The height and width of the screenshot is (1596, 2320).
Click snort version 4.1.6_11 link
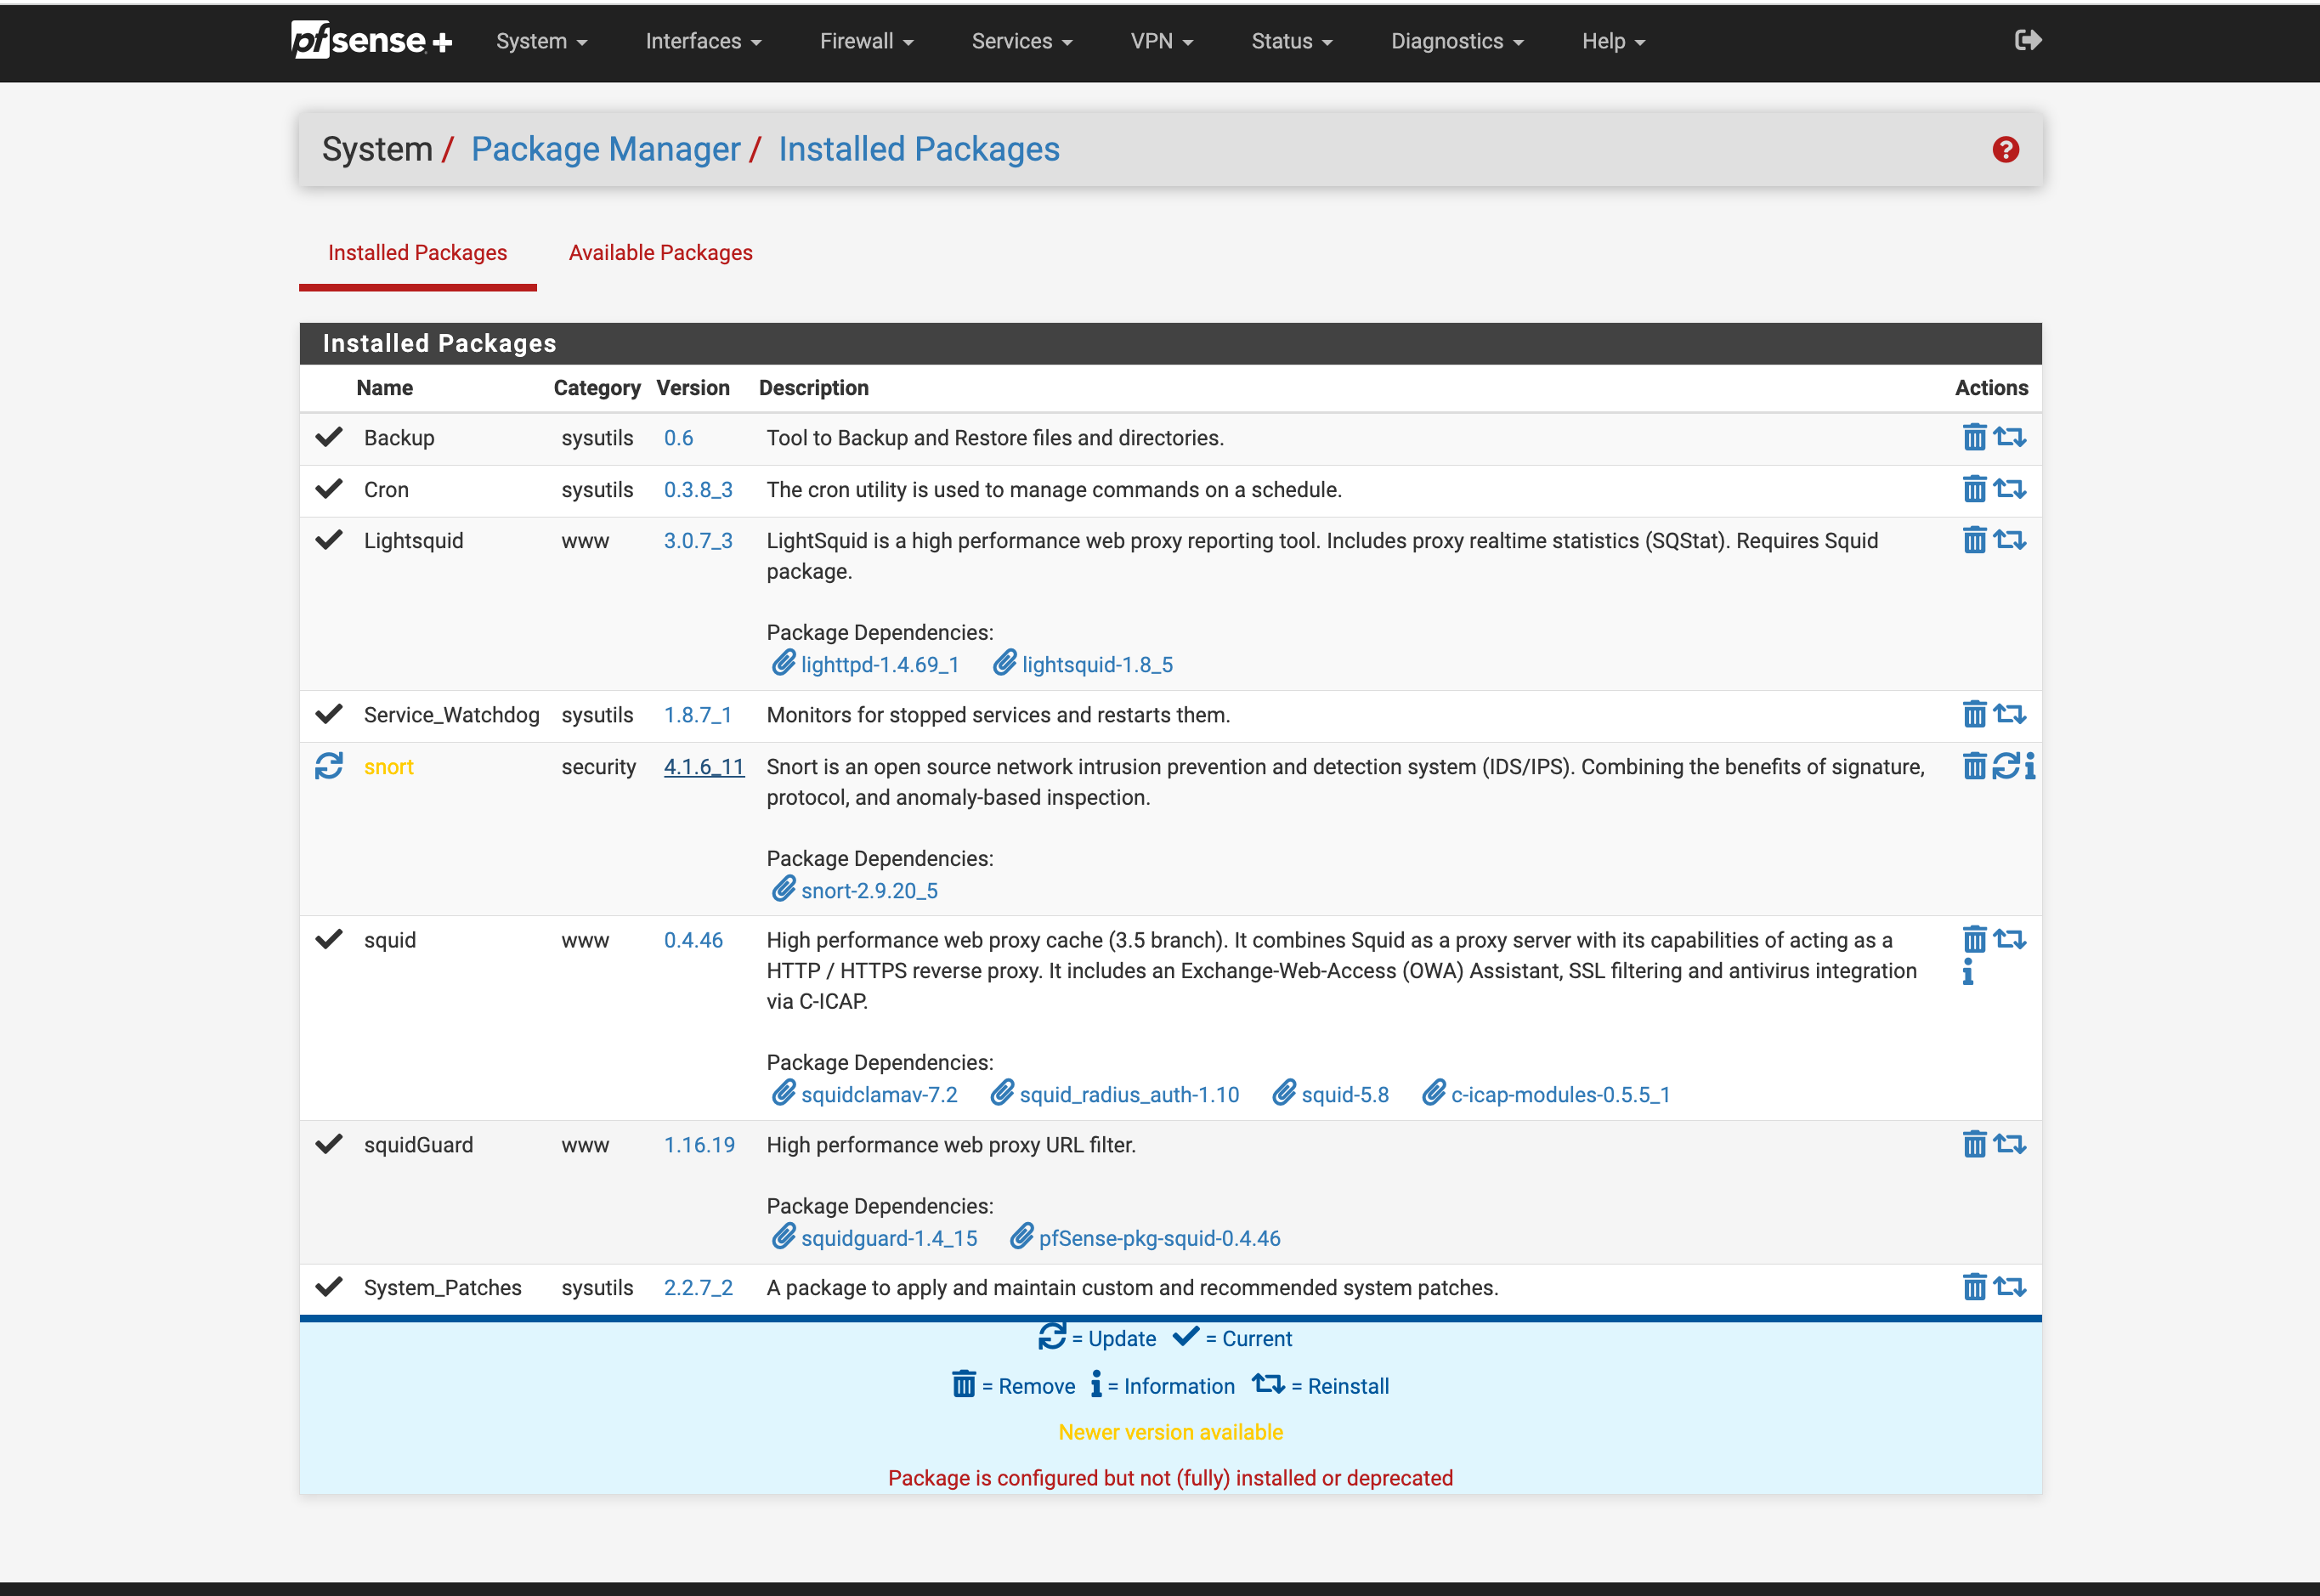[704, 767]
